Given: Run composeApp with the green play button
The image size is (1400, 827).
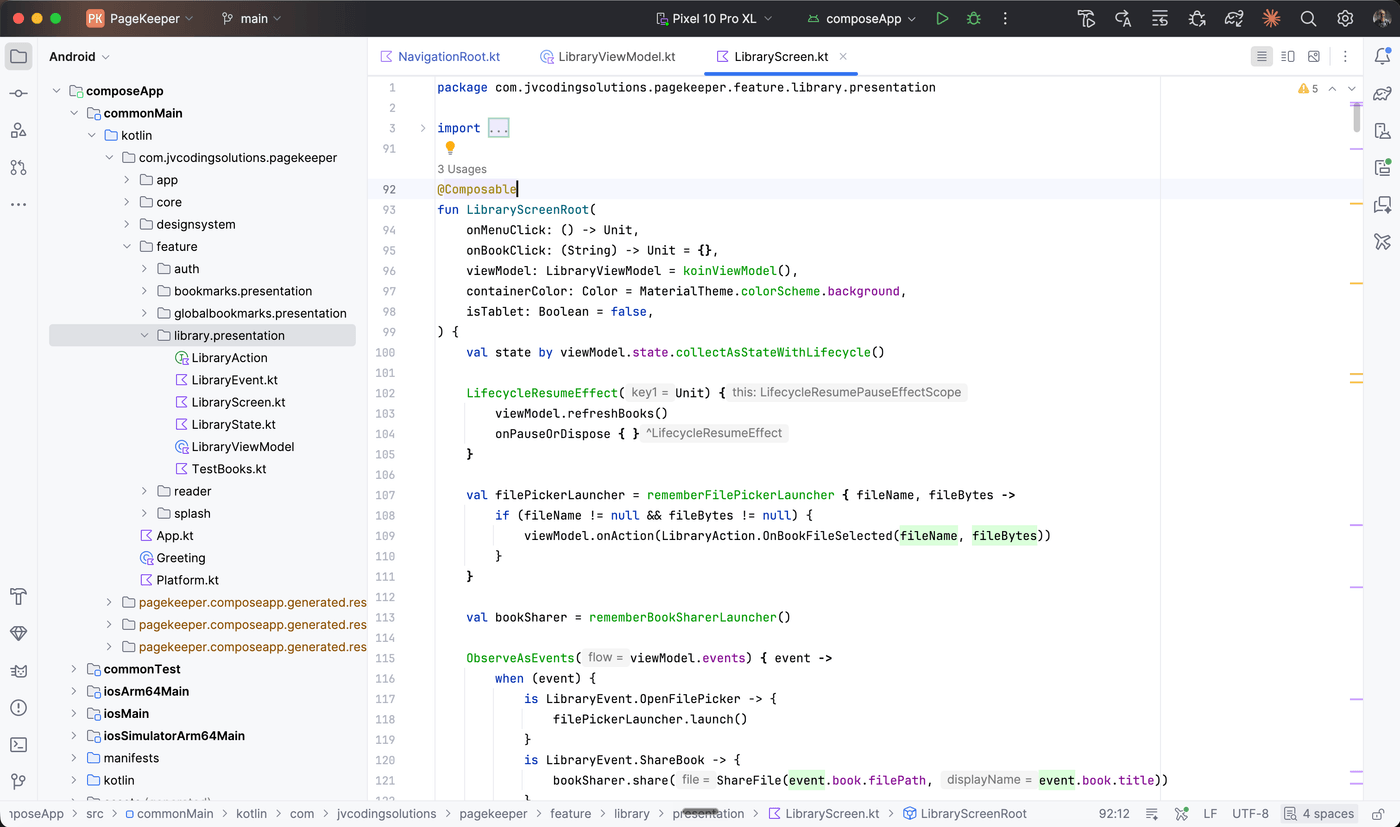Looking at the screenshot, I should (942, 18).
